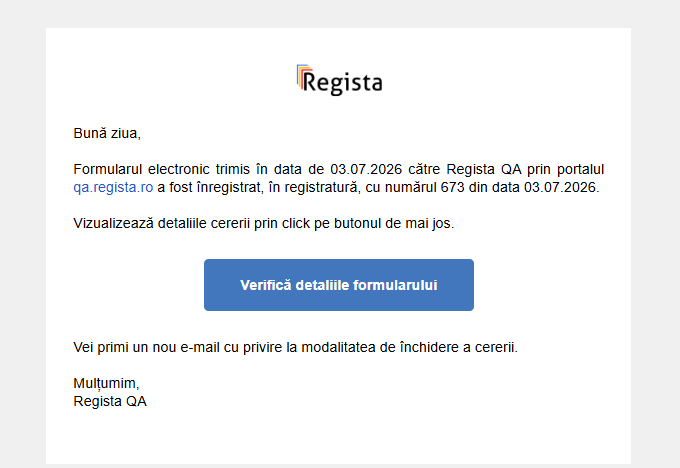Click the Mulțumim closing line
Viewport: 680px width, 468px height.
coord(106,383)
